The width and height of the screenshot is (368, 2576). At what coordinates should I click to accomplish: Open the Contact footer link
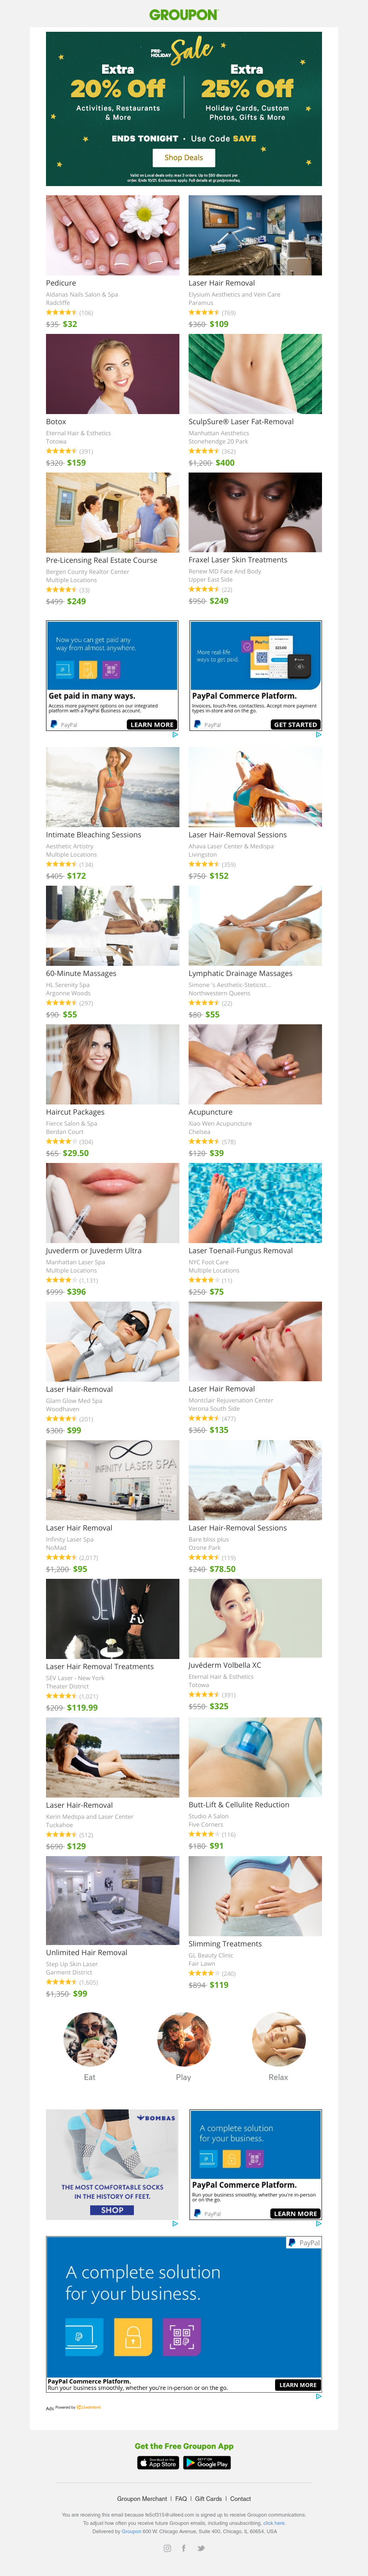coord(241,2499)
